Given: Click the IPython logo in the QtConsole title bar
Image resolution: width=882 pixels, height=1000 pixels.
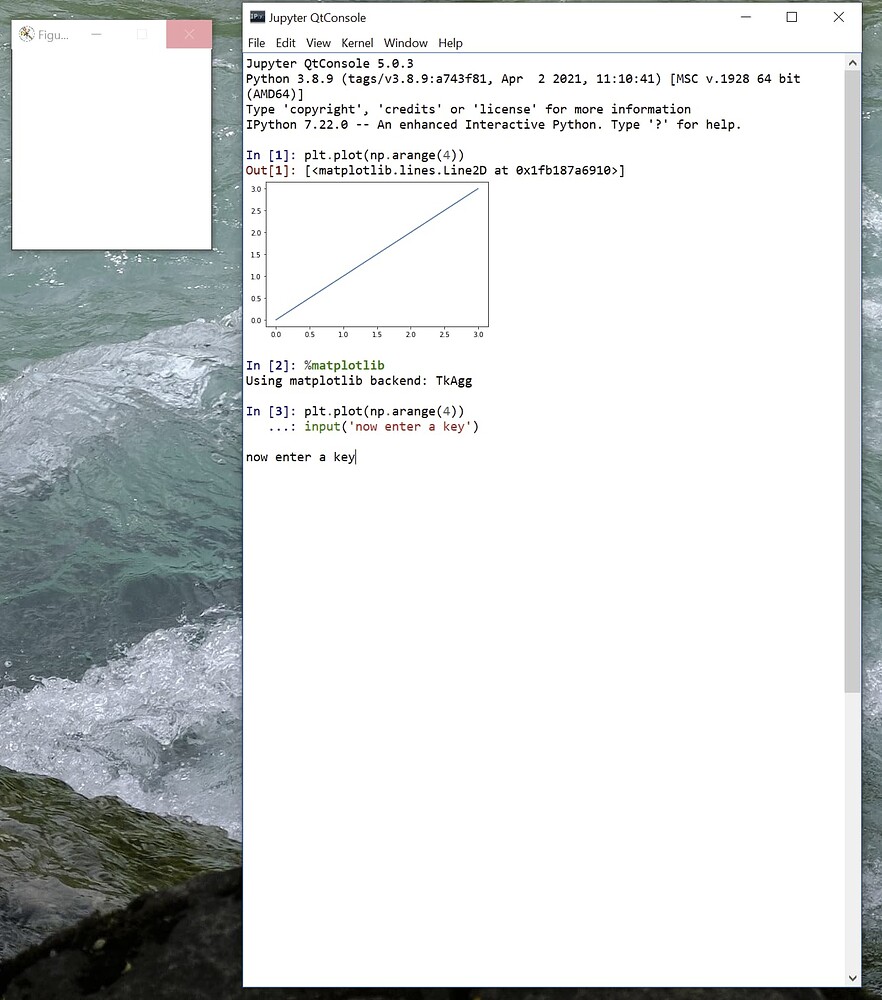Looking at the screenshot, I should pyautogui.click(x=258, y=17).
